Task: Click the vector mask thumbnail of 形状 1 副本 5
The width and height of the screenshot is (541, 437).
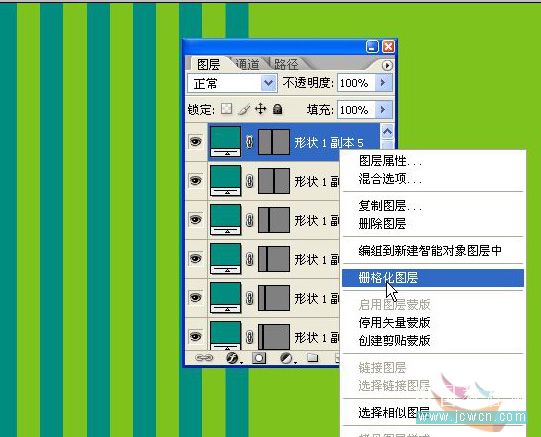Action: [x=274, y=142]
